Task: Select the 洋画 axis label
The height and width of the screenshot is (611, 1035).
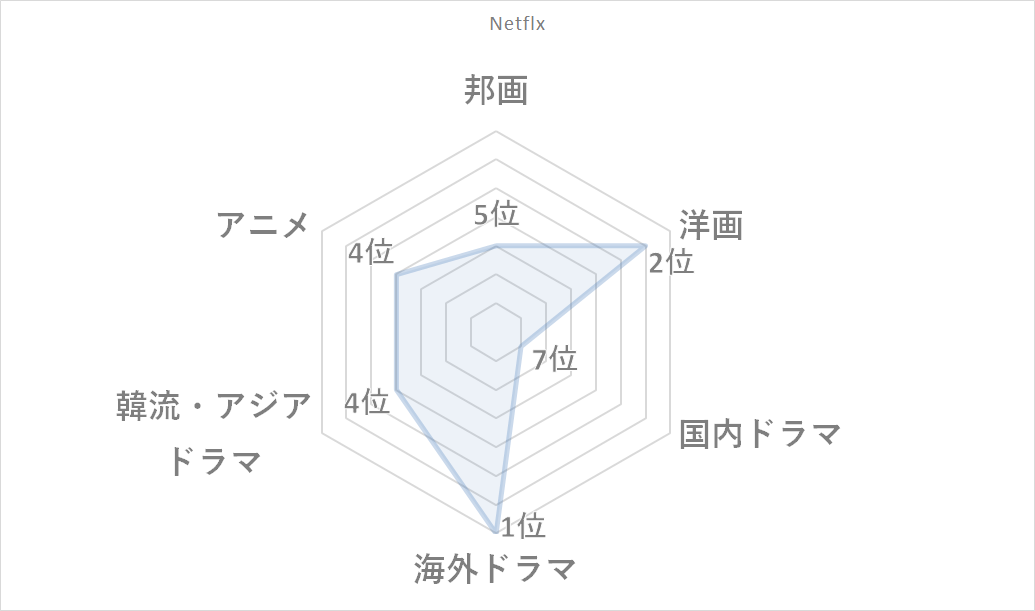Action: 712,224
